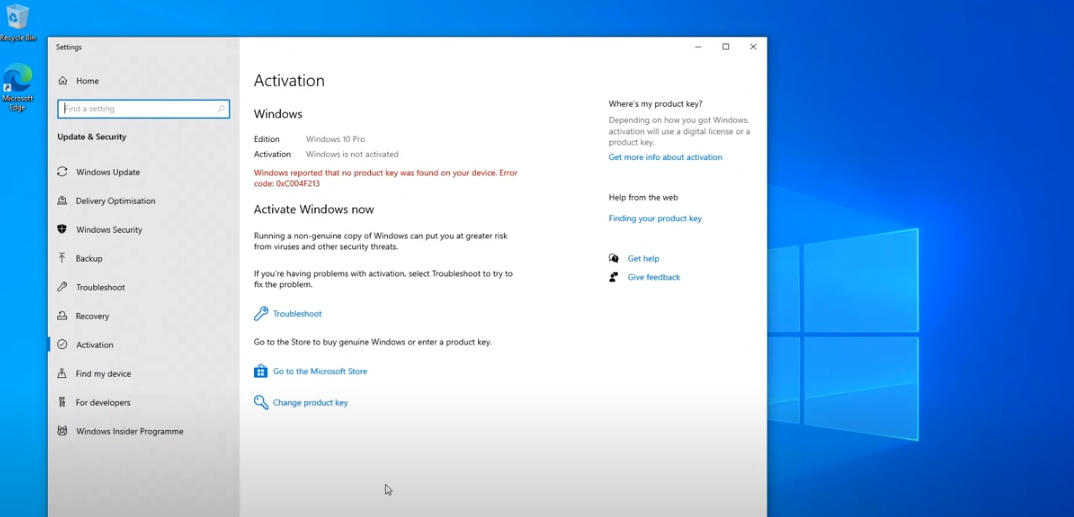
Task: Select the Microsoft Edge desktop shortcut
Action: pyautogui.click(x=18, y=87)
